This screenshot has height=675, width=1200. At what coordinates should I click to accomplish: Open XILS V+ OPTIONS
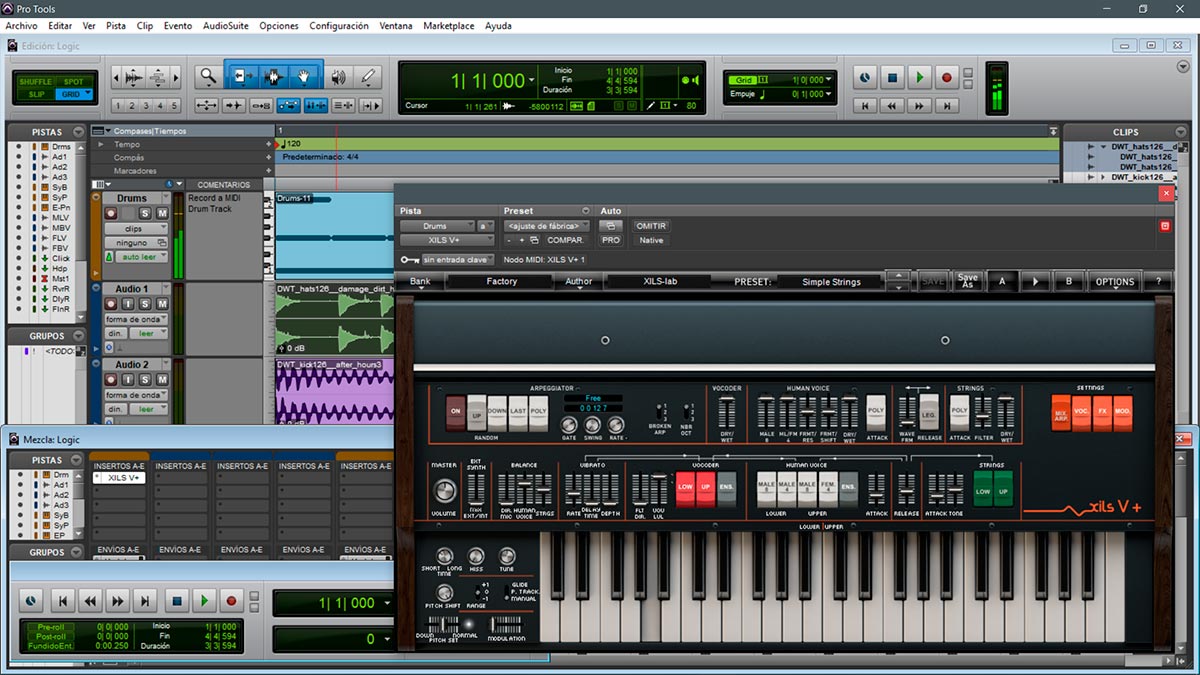[x=1115, y=282]
